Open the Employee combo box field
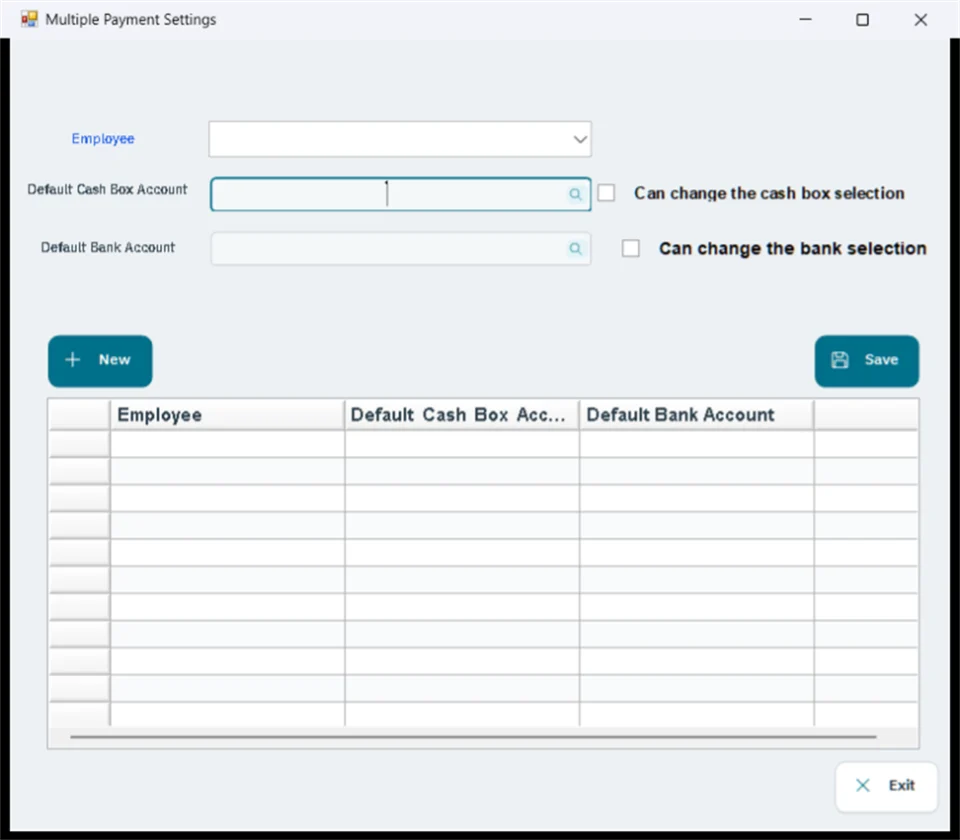Image resolution: width=960 pixels, height=840 pixels. pyautogui.click(x=400, y=139)
